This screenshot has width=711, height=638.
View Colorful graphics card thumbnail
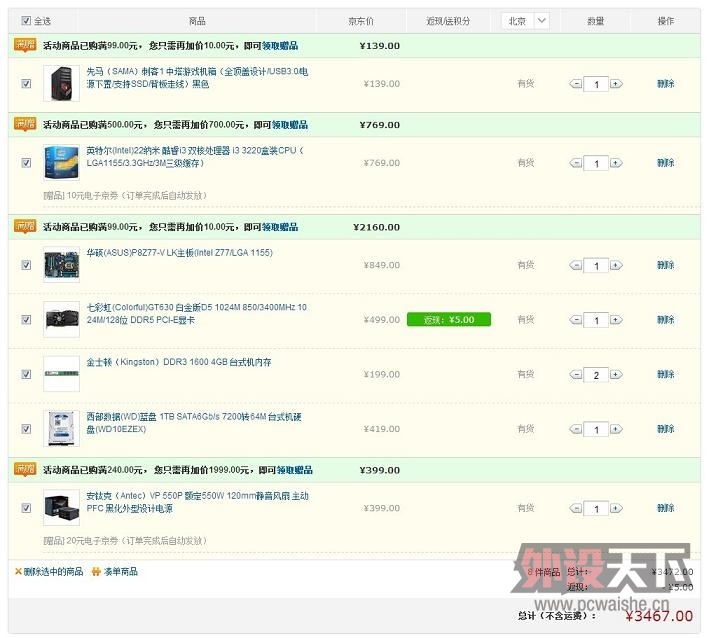pos(61,320)
